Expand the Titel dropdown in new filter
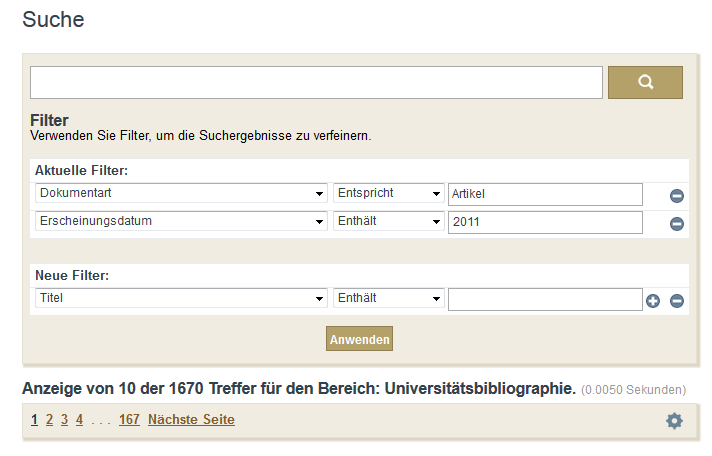 [x=181, y=298]
